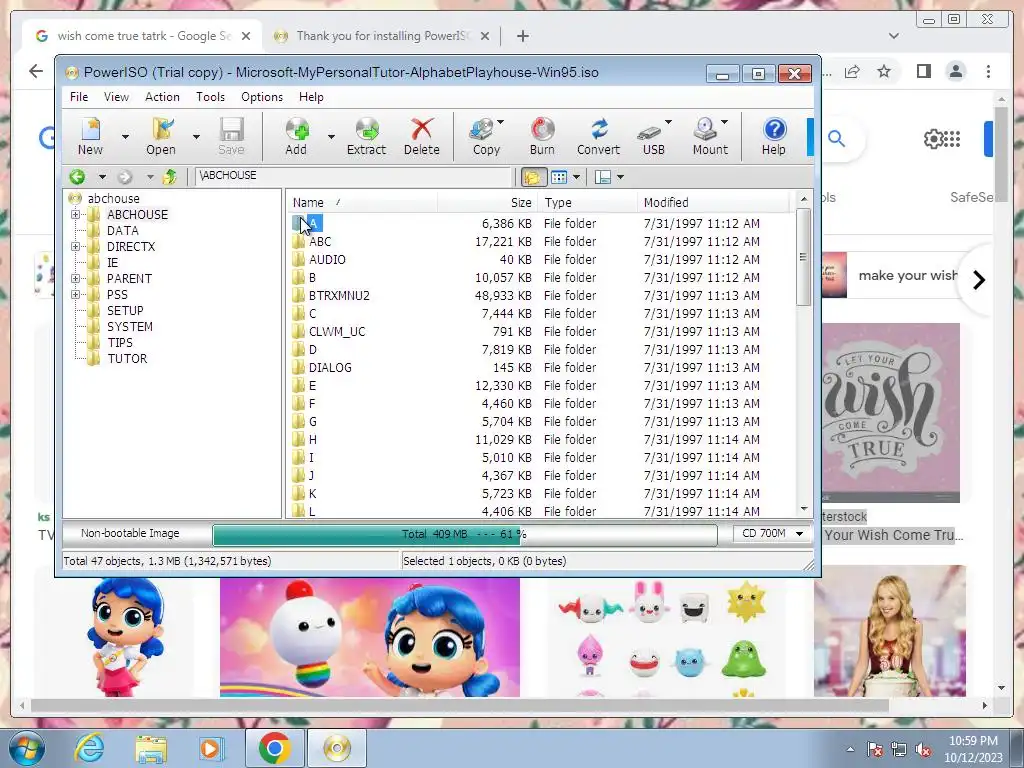
Task: Click Non-bootable Image status button
Action: [x=131, y=534]
